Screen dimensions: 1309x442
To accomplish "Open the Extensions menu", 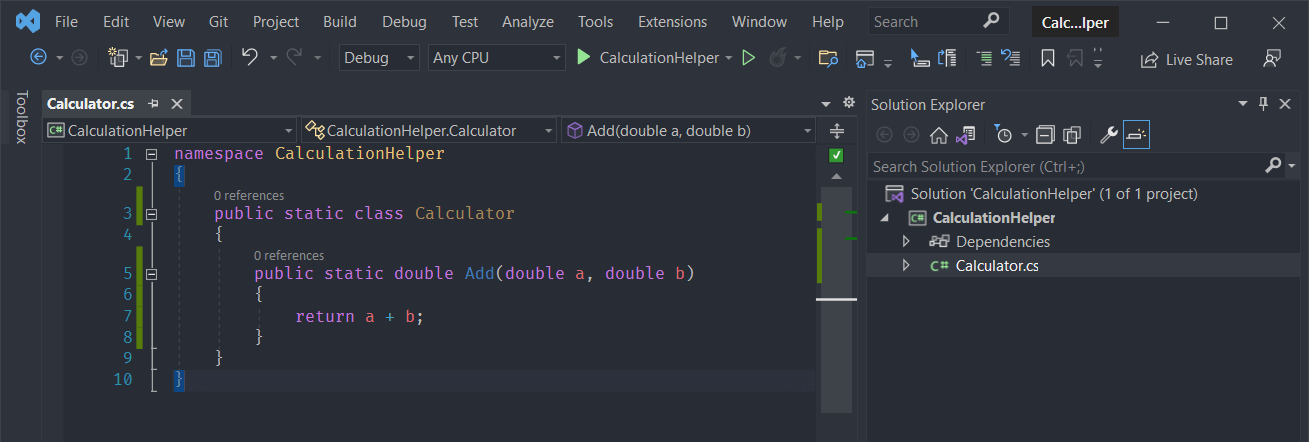I will (672, 22).
